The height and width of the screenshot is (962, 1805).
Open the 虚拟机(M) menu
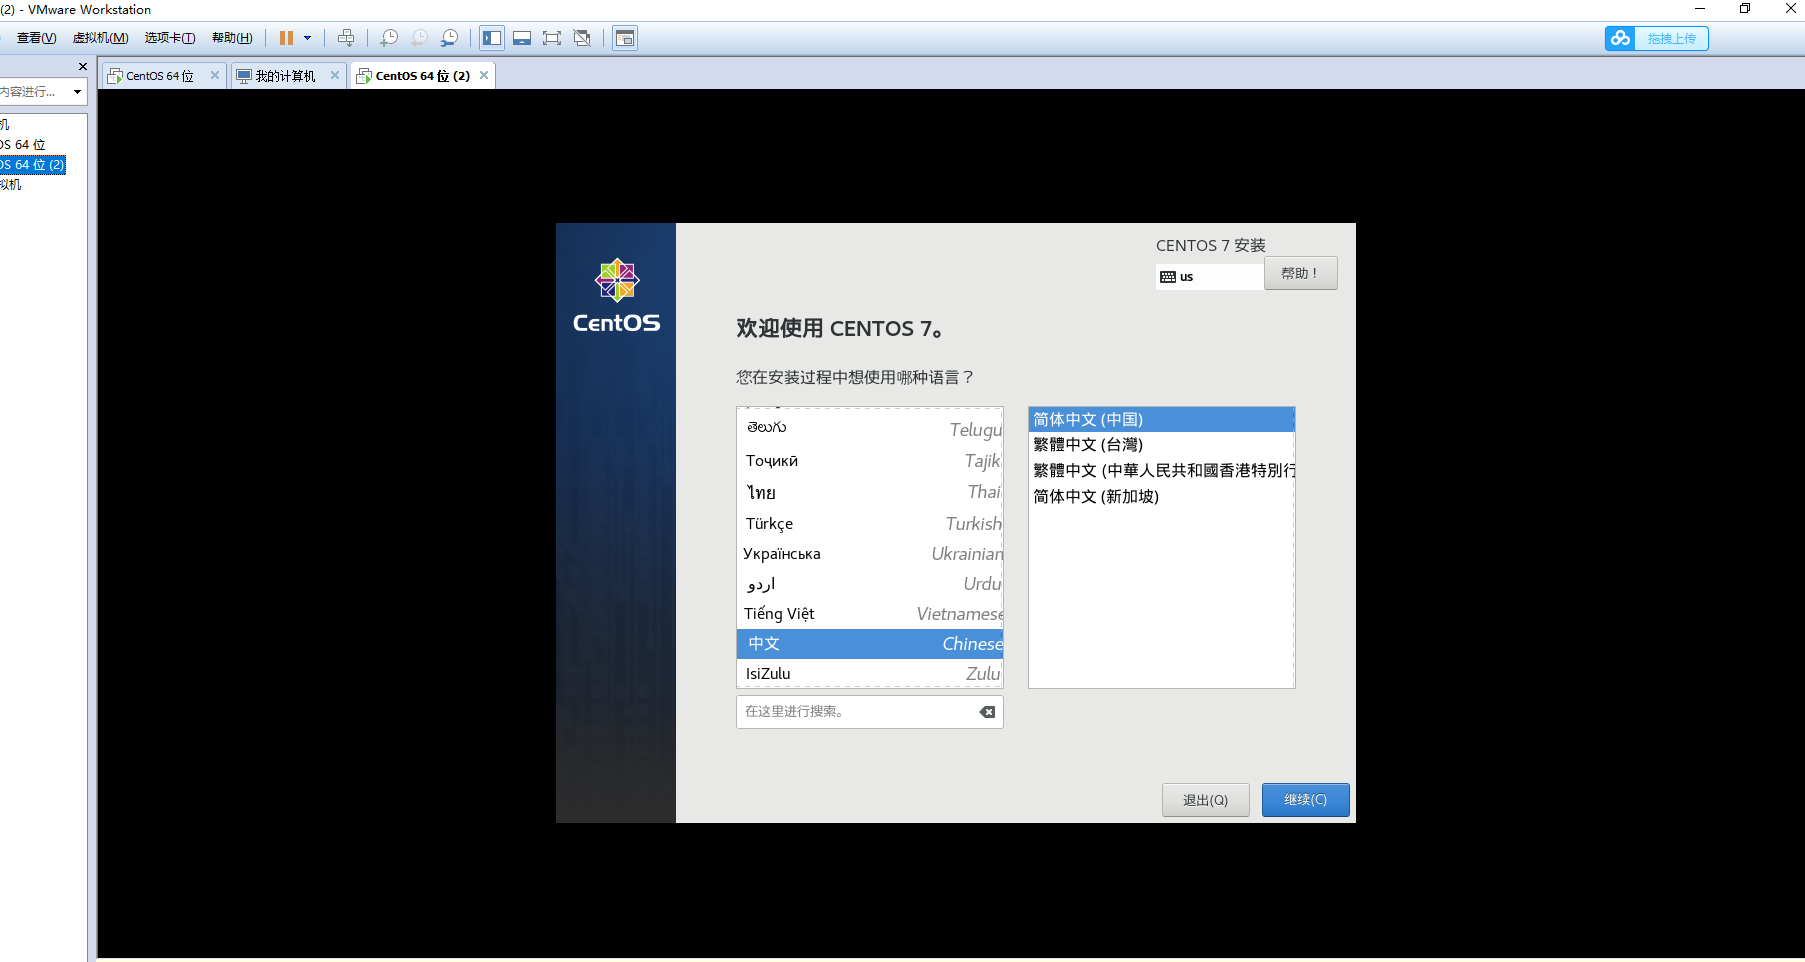100,38
